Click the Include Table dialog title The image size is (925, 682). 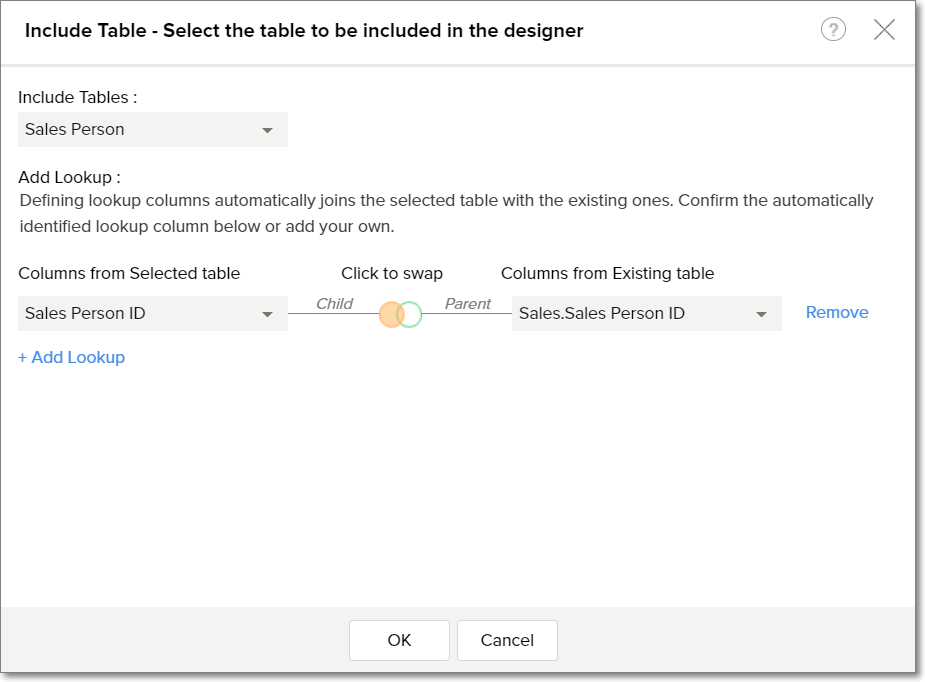coord(304,31)
